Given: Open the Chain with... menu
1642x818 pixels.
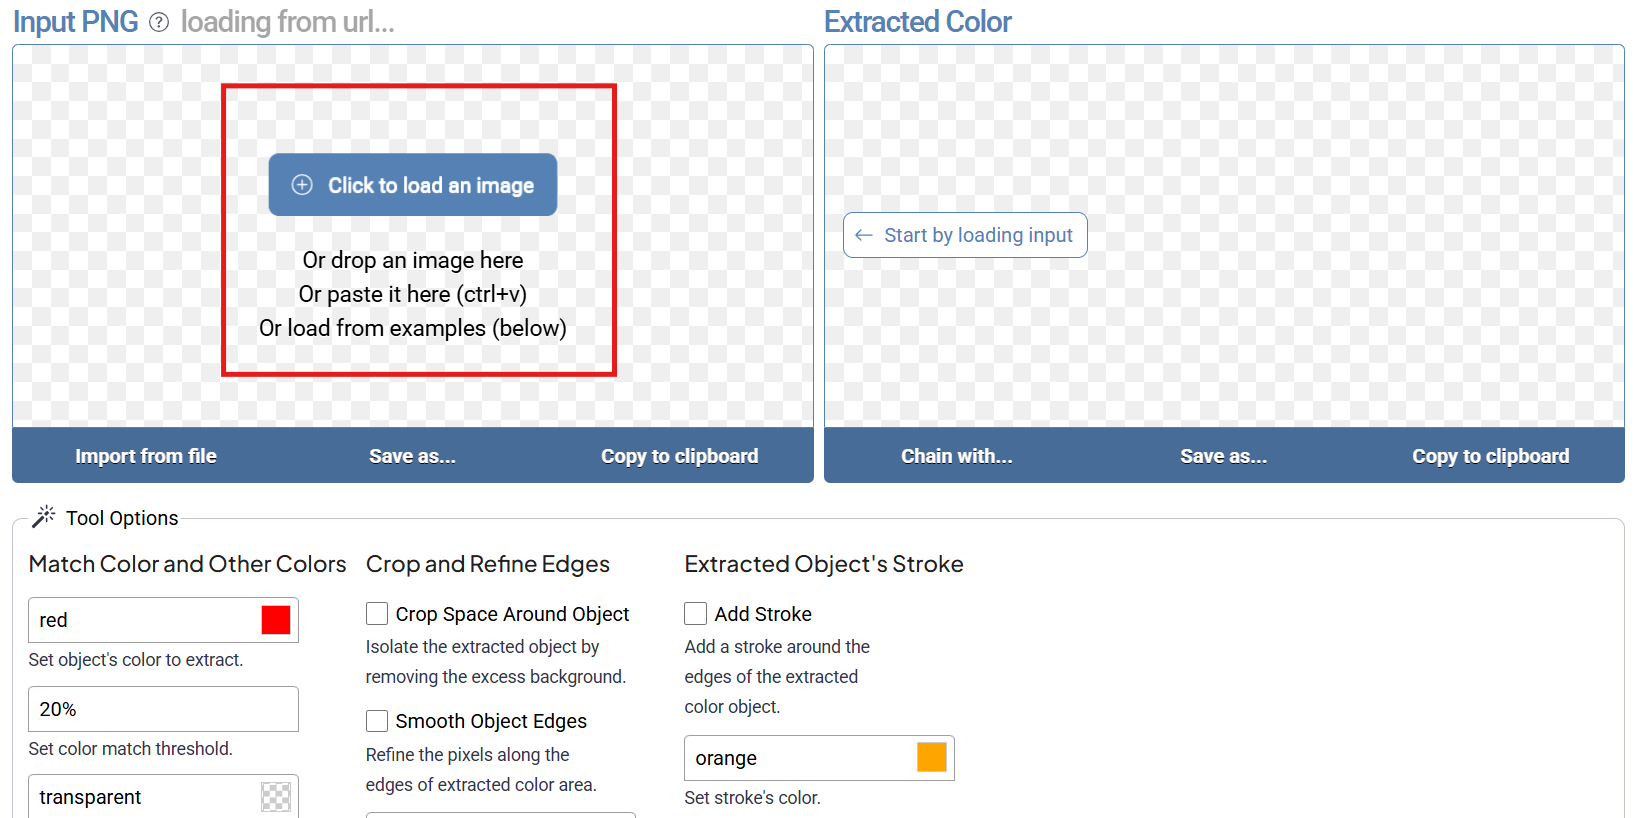Looking at the screenshot, I should click(x=957, y=456).
